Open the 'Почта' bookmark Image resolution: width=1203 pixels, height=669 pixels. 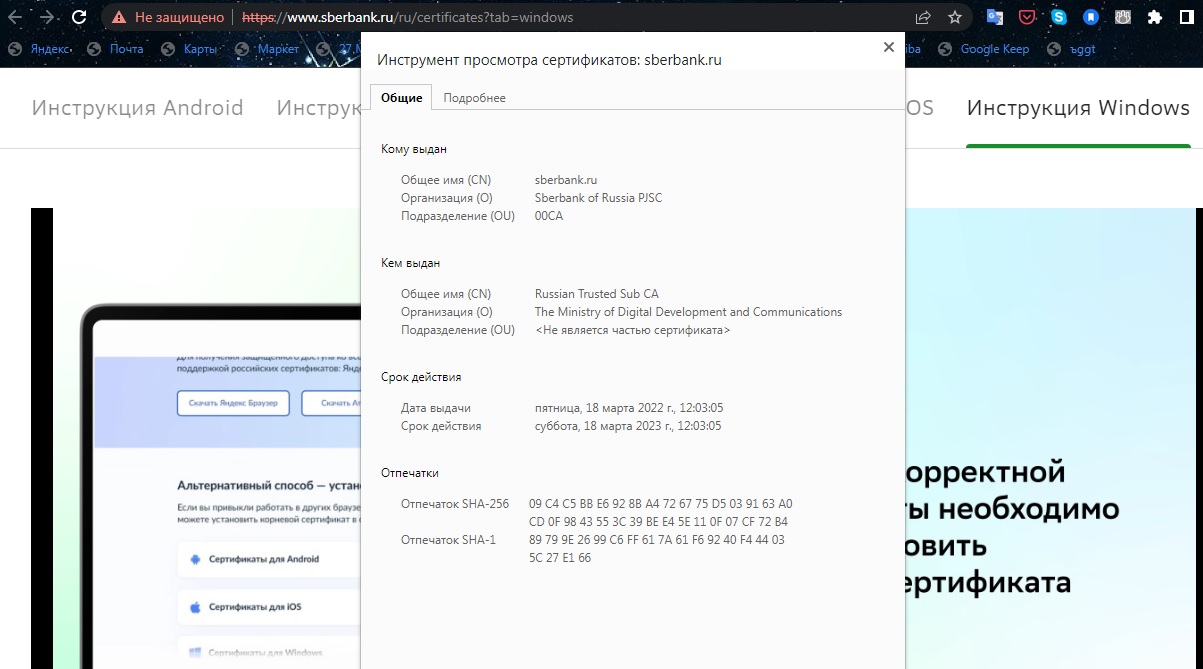click(115, 49)
